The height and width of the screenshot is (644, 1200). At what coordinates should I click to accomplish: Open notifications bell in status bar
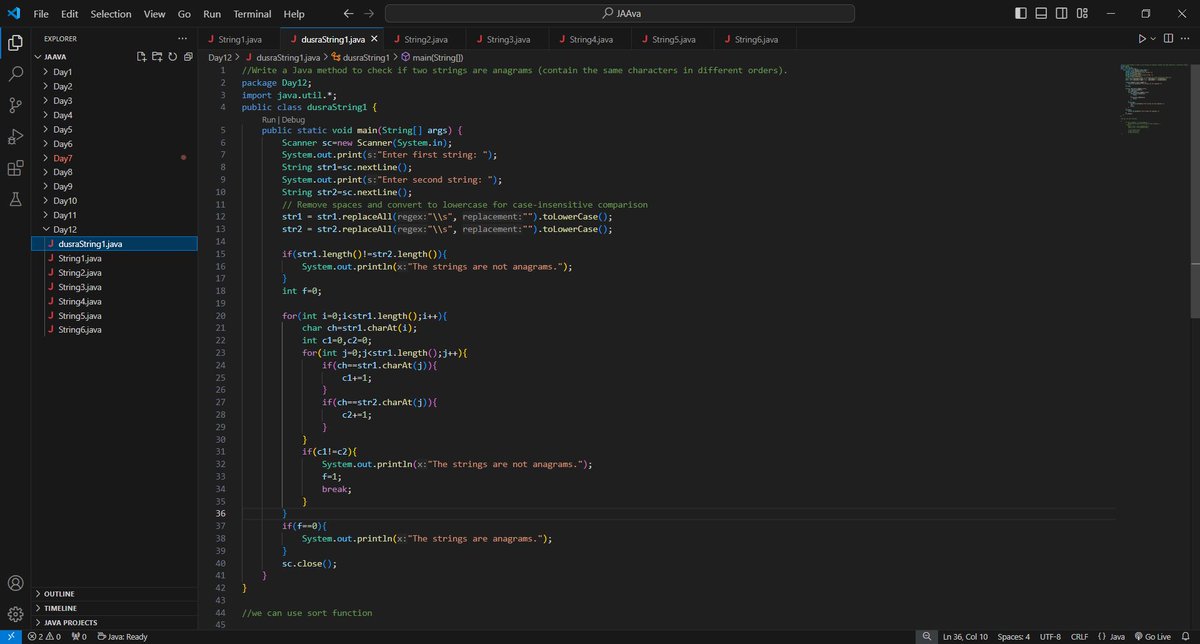tap(1186, 636)
